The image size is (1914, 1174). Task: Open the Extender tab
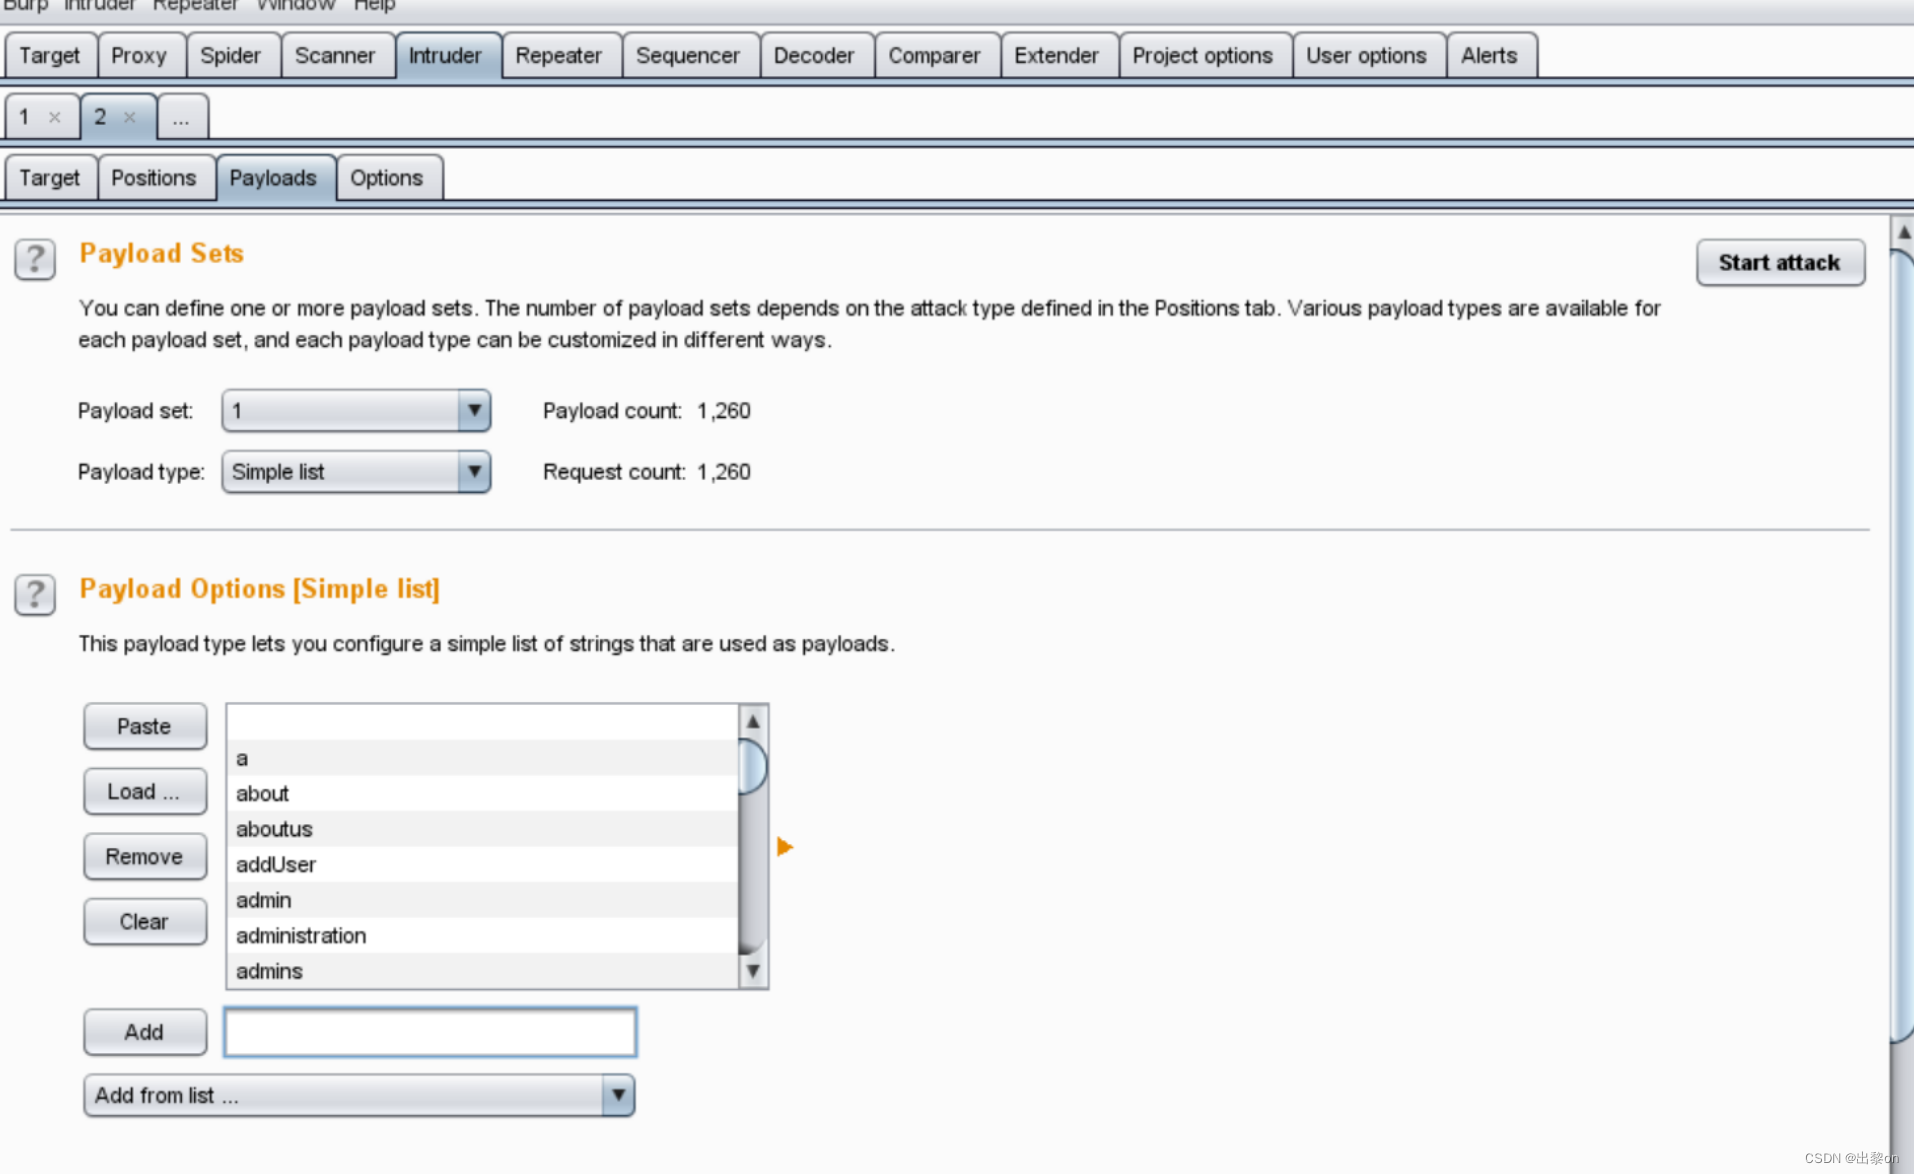coord(1057,56)
